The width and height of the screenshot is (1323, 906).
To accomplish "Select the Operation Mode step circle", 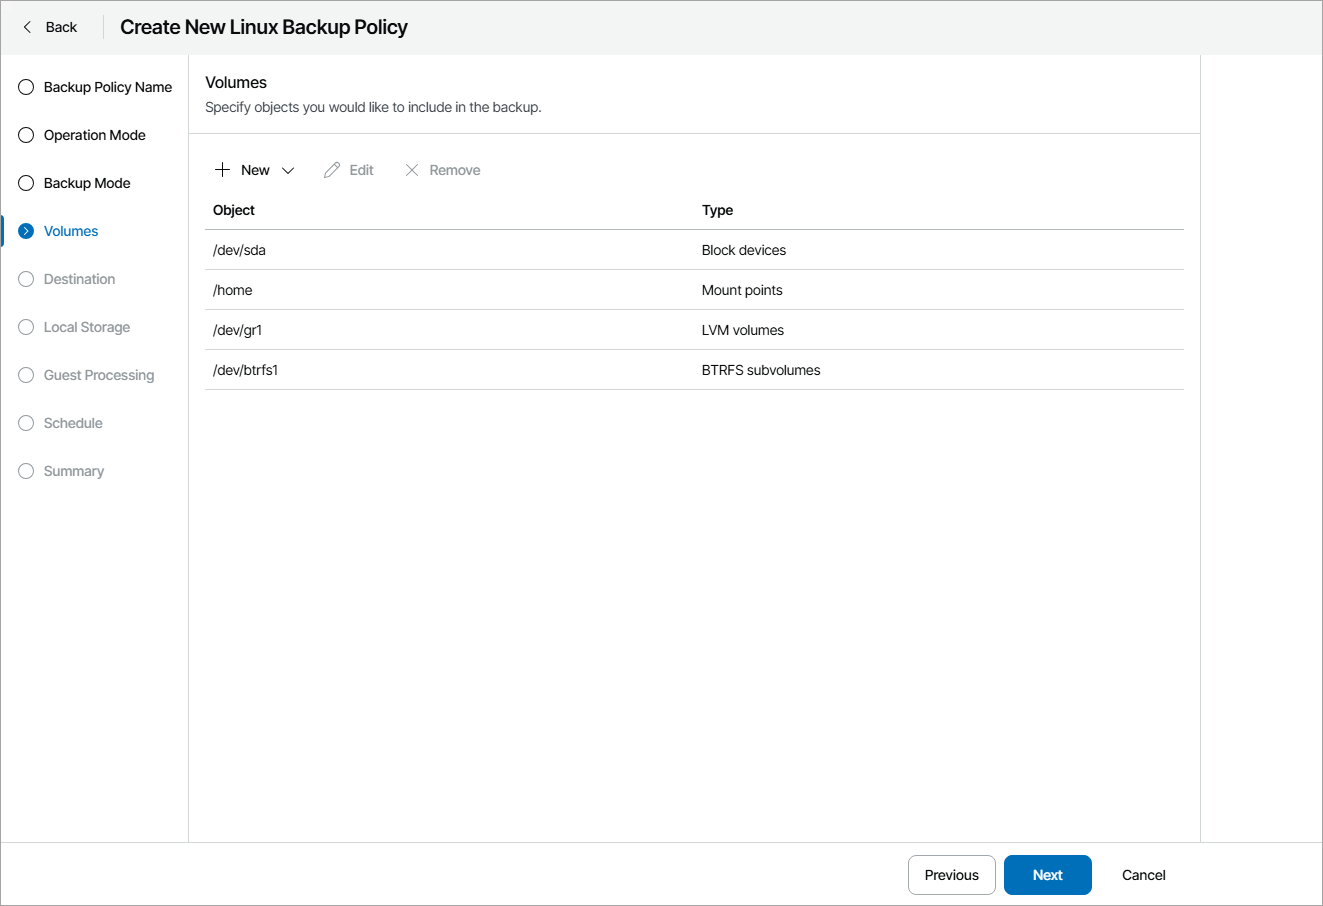I will coord(26,135).
